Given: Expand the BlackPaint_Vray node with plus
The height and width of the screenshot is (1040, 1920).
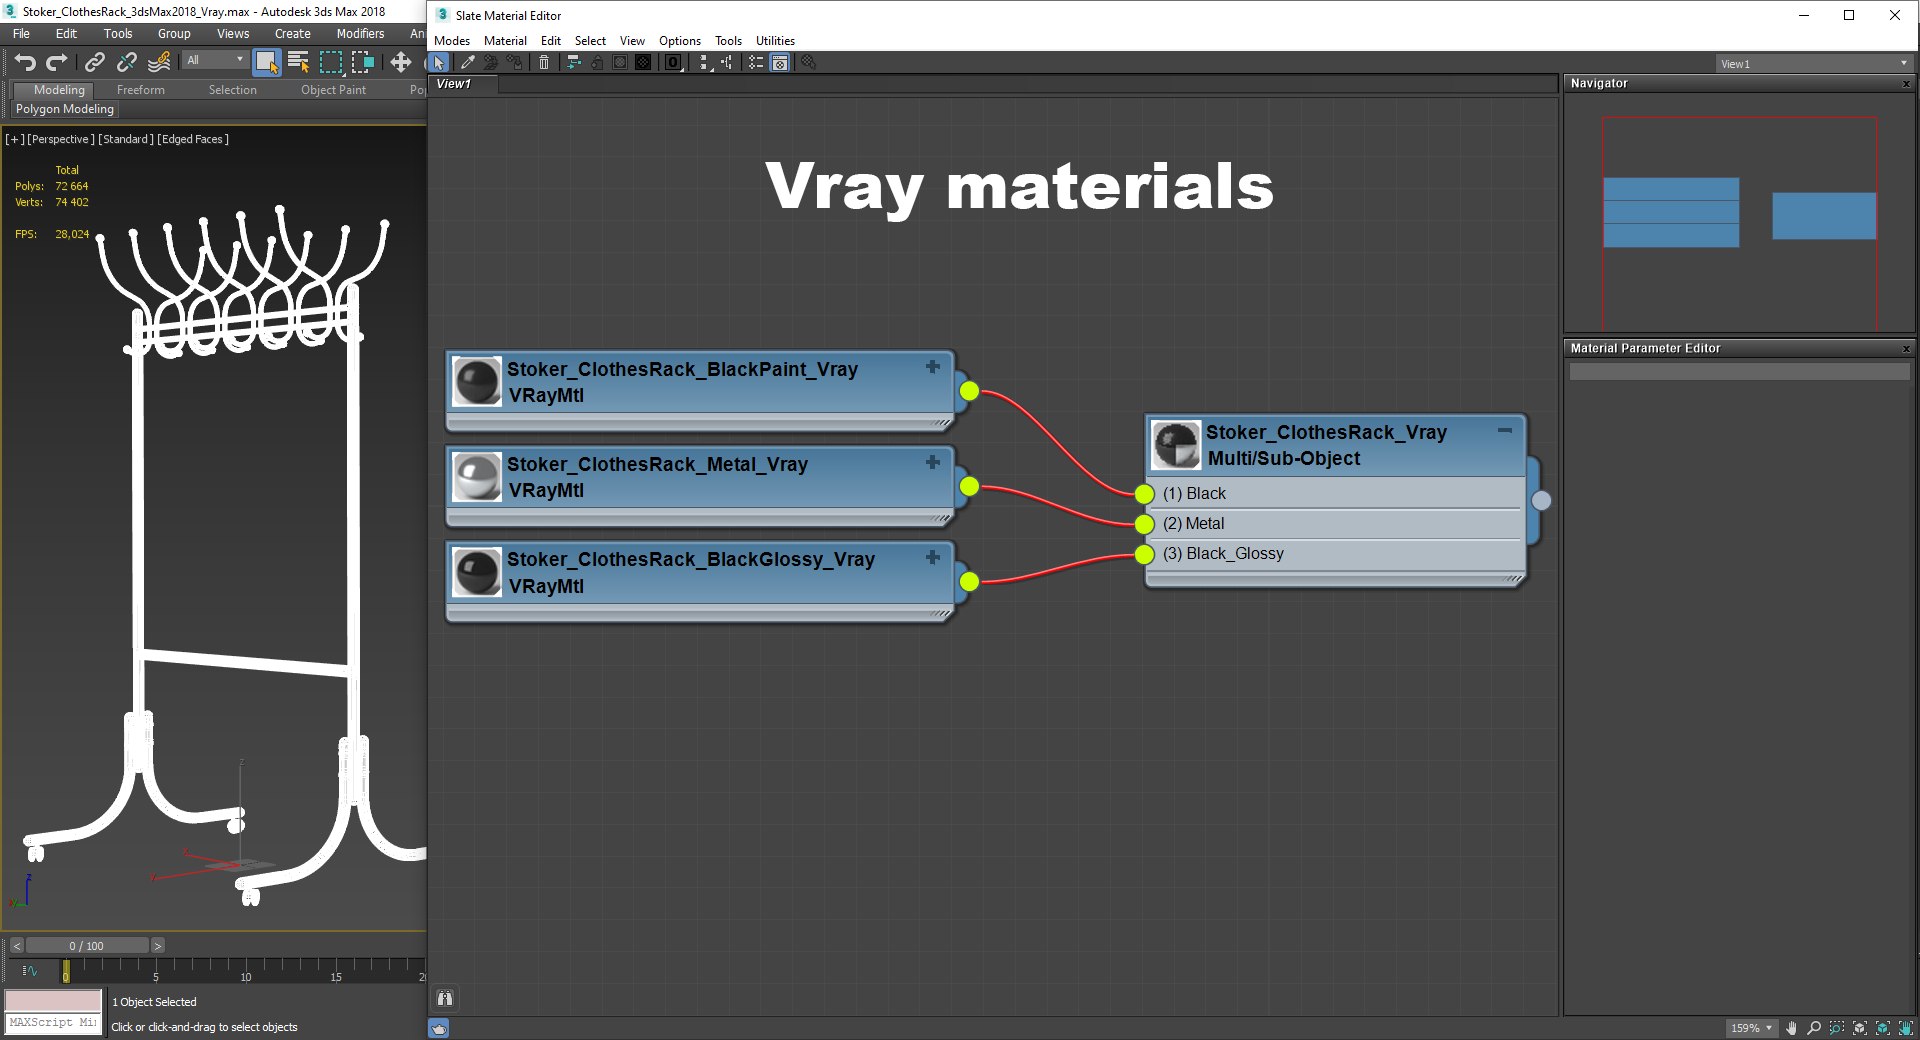Looking at the screenshot, I should 933,367.
